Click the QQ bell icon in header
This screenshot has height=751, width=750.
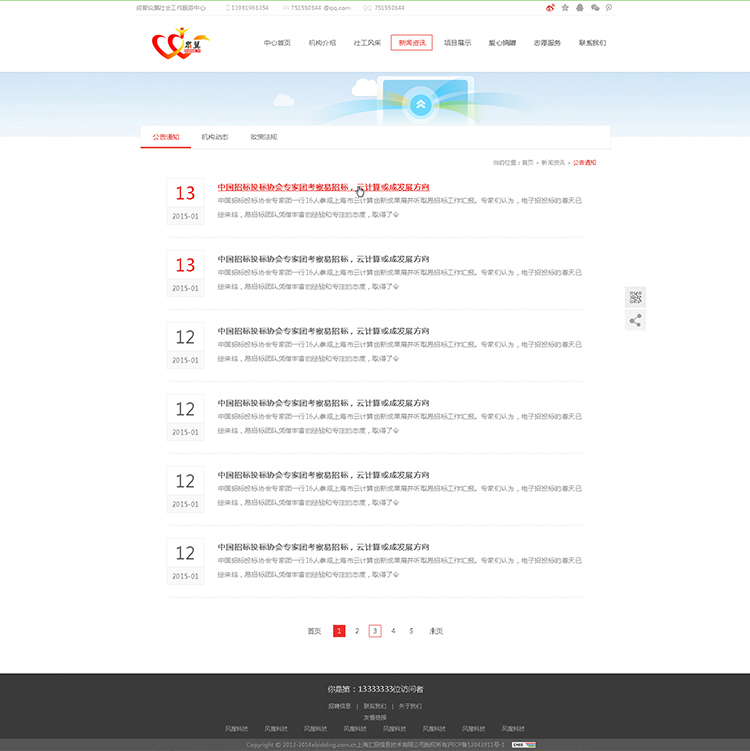coord(580,7)
